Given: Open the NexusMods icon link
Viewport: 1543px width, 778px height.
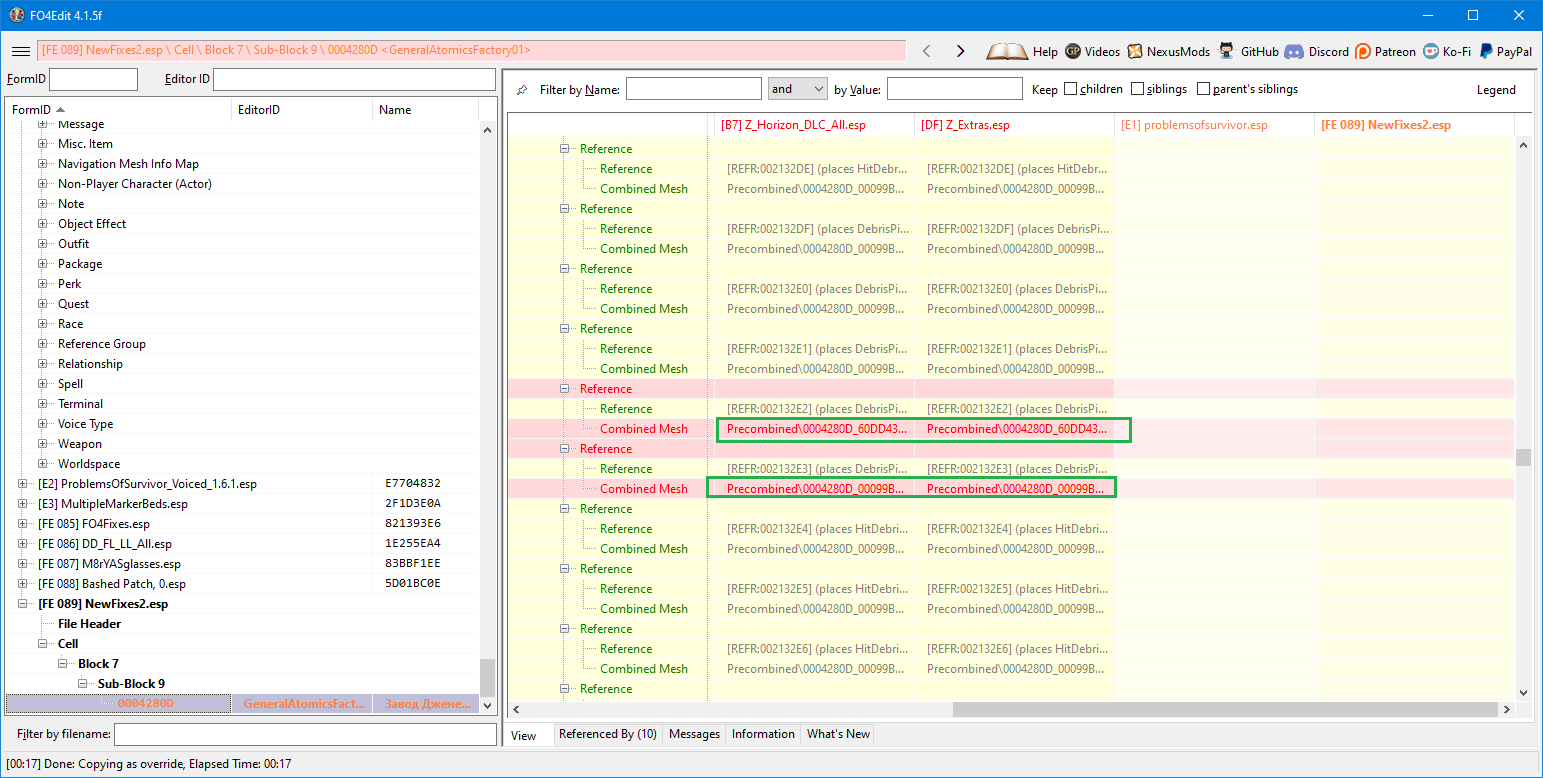Looking at the screenshot, I should coord(1135,51).
